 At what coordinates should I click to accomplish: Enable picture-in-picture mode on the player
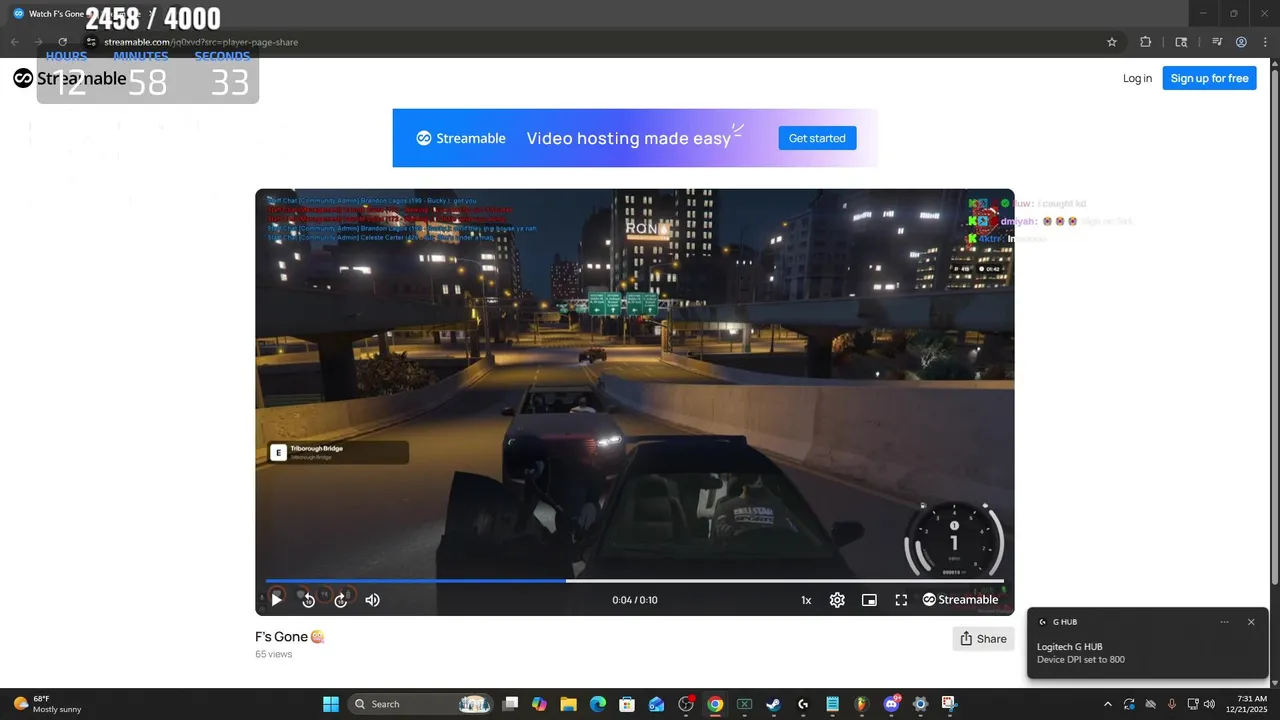[869, 600]
